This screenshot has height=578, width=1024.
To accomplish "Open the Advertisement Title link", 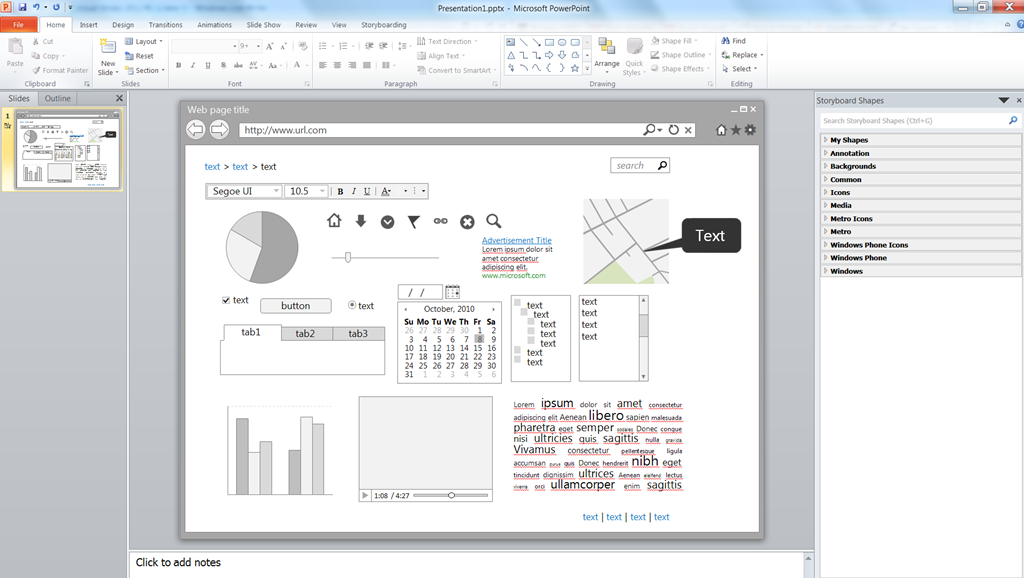I will (517, 240).
